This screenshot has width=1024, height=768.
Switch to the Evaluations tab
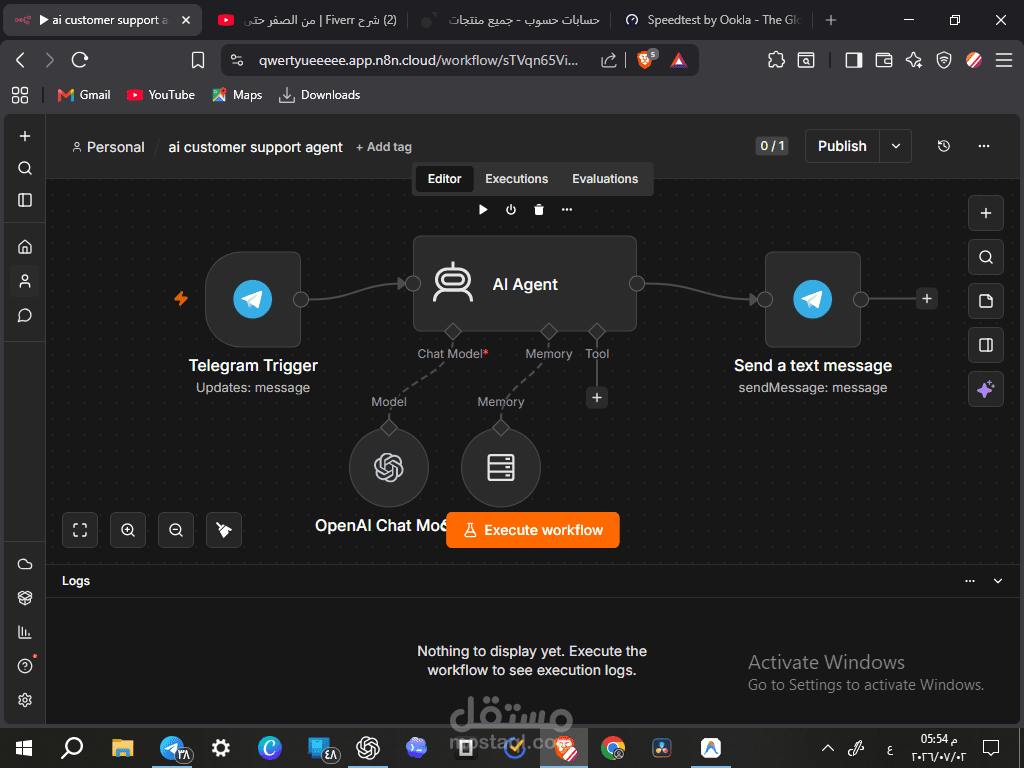[605, 179]
